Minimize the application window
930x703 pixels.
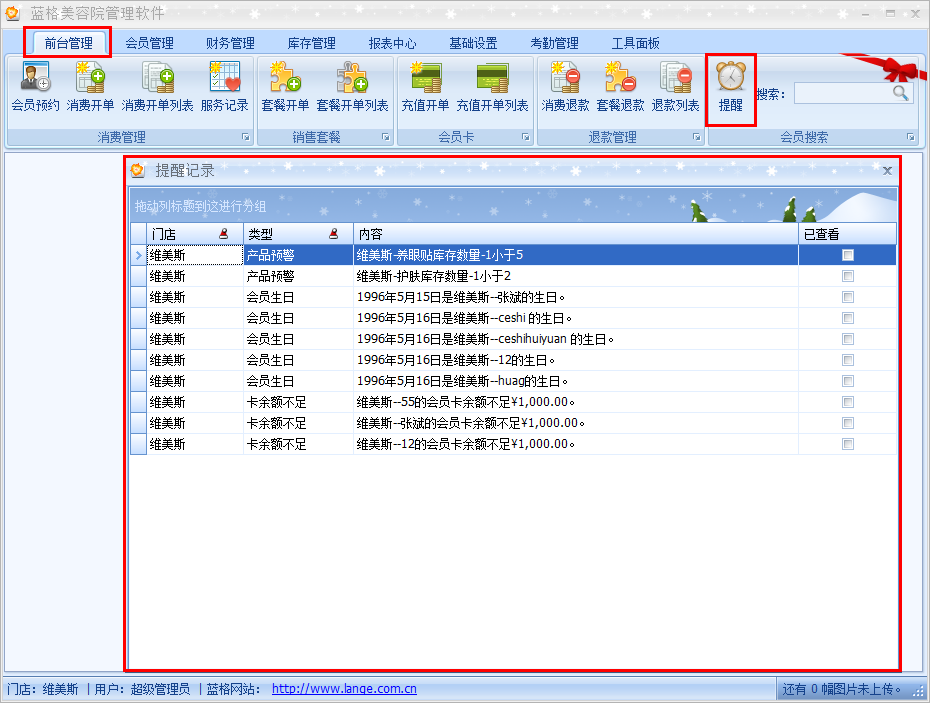coord(865,13)
